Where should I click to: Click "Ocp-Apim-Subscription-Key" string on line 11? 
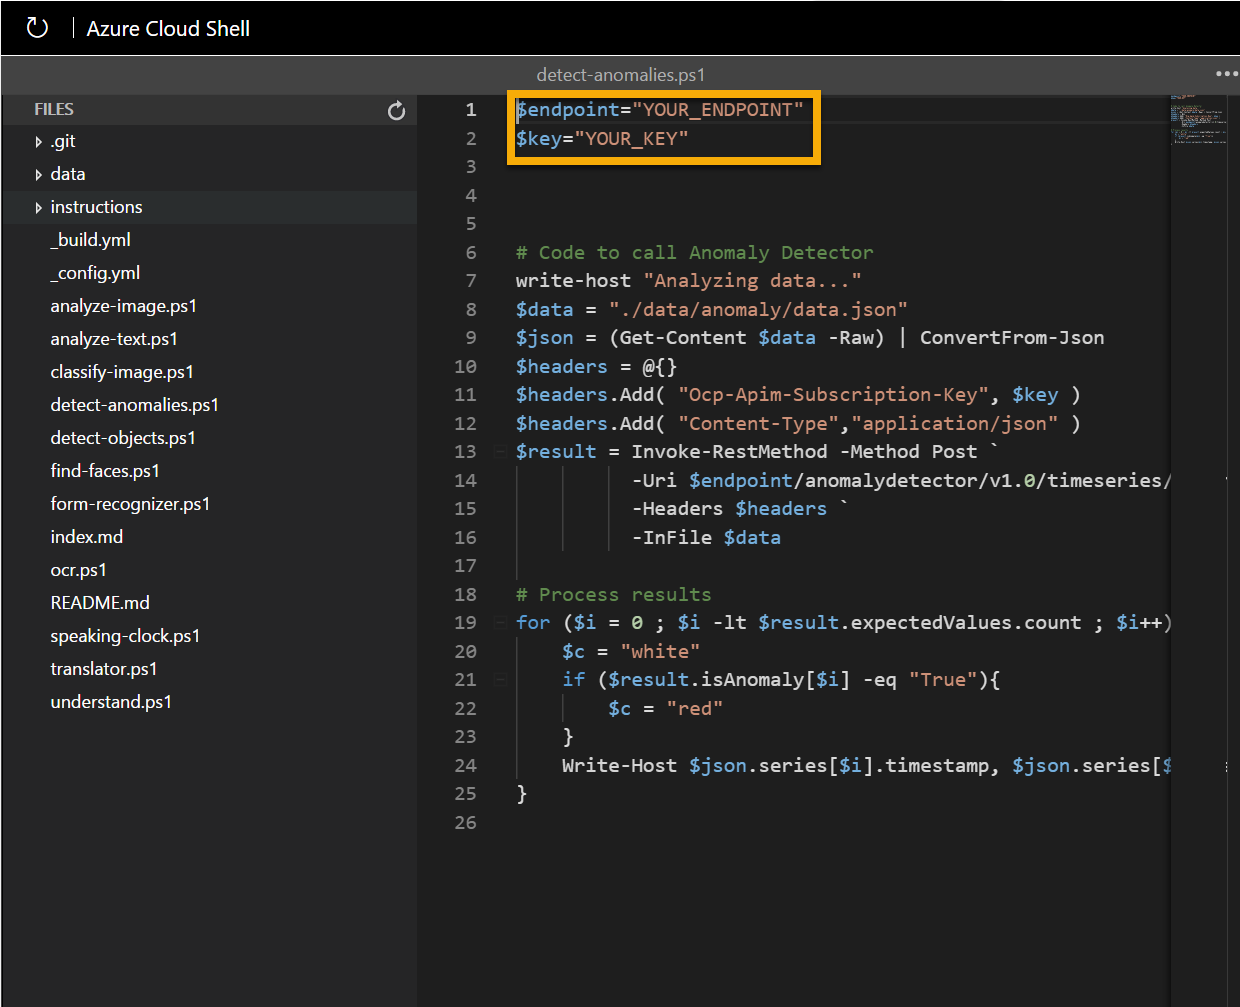pyautogui.click(x=833, y=395)
